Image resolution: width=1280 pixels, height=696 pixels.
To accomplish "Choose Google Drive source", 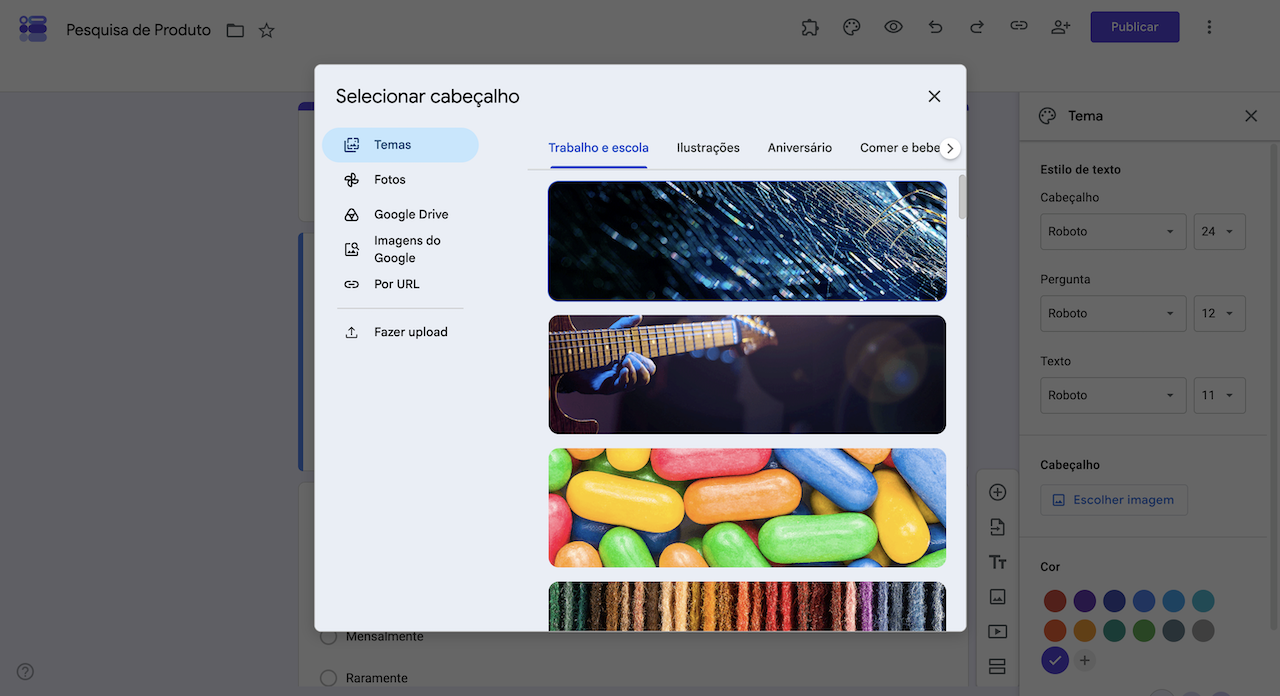I will coord(400,214).
